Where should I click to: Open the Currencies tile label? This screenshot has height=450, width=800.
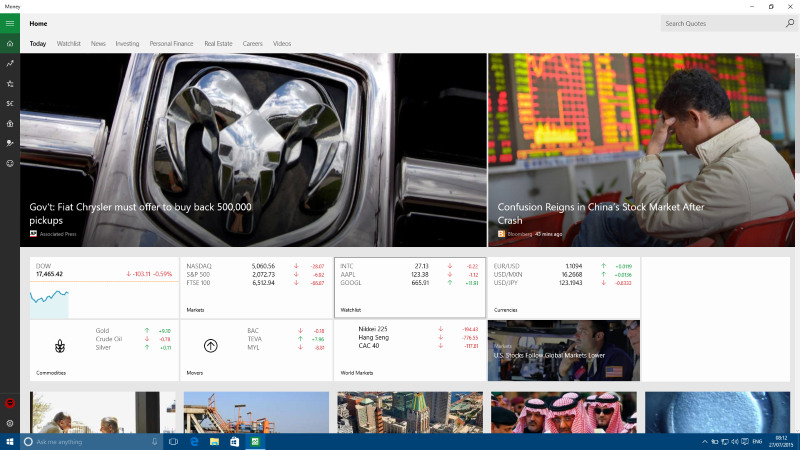tap(506, 310)
